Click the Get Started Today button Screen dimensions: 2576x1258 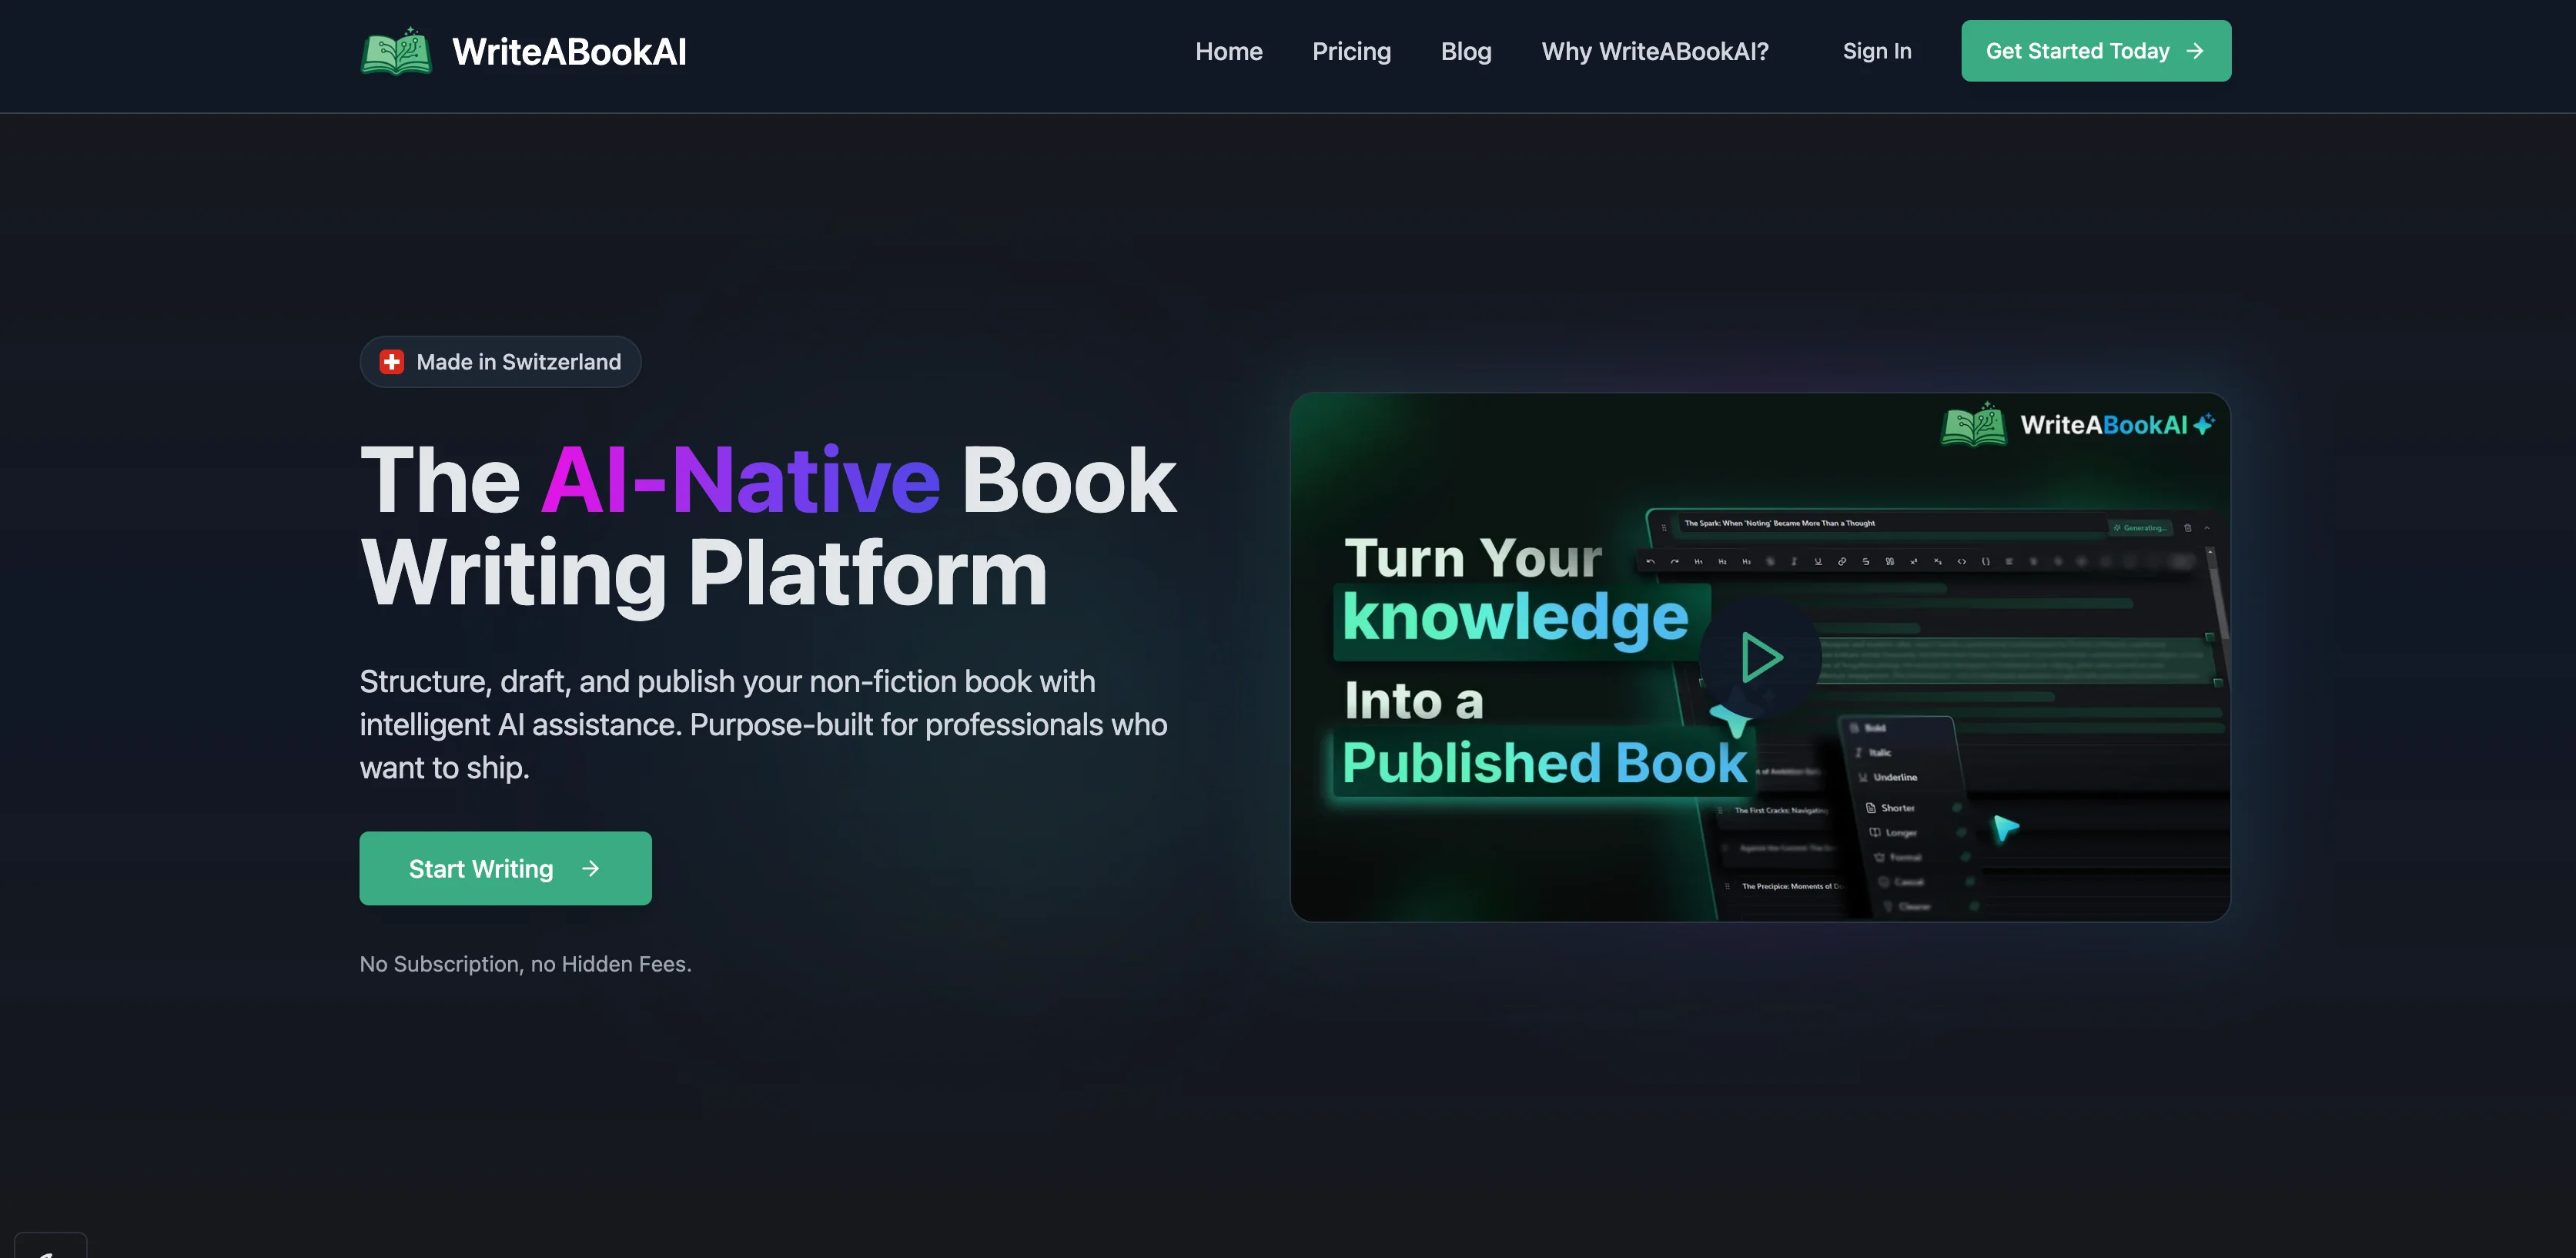pyautogui.click(x=2095, y=51)
